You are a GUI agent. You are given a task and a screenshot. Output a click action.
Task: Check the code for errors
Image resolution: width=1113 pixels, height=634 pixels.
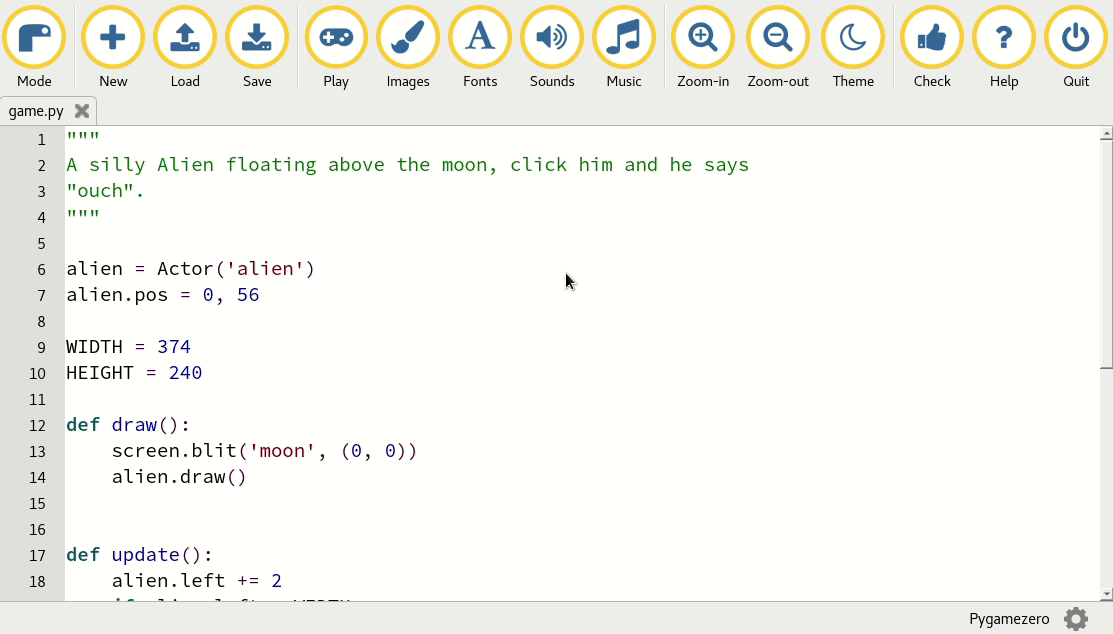coord(931,35)
